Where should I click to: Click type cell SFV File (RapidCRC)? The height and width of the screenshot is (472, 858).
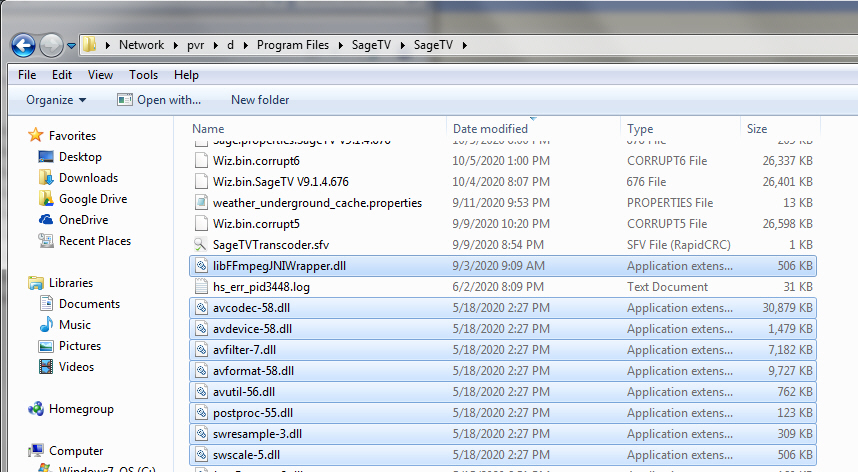pos(679,245)
